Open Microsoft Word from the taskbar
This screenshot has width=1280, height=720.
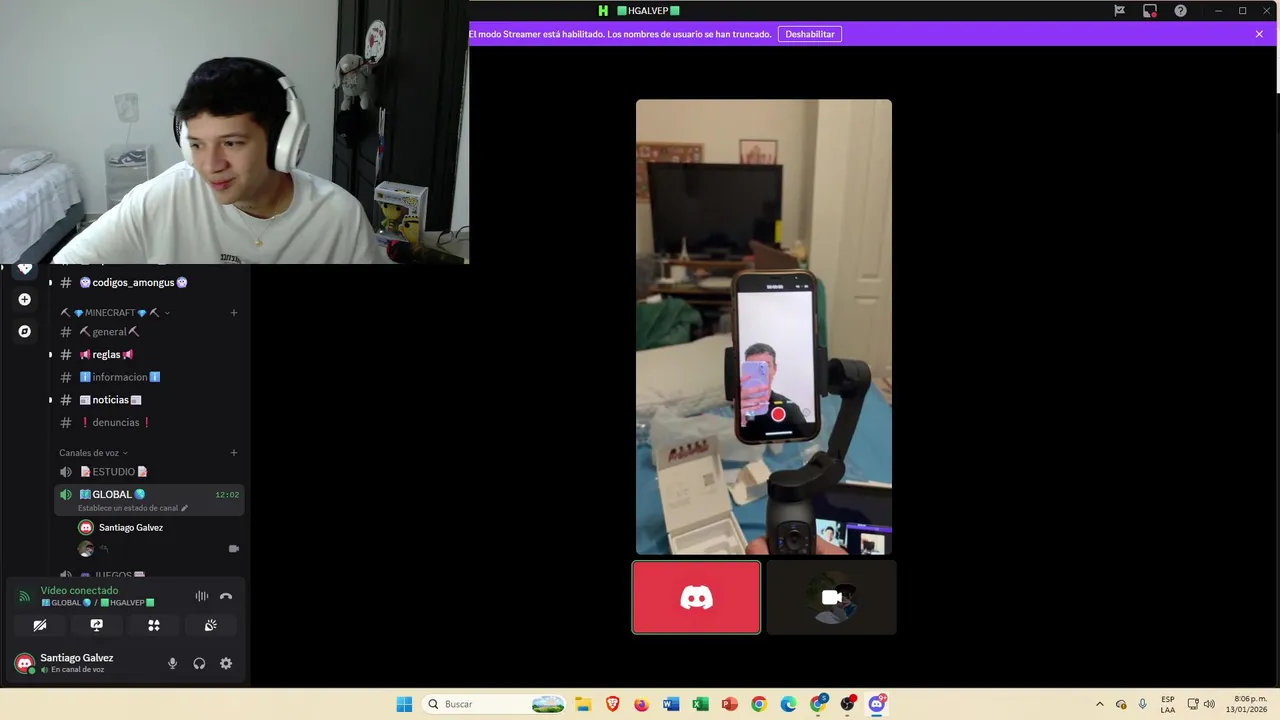coord(671,704)
